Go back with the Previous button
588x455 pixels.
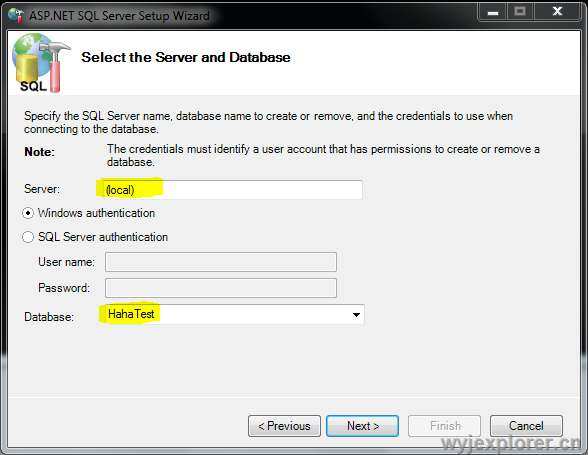pyautogui.click(x=284, y=426)
